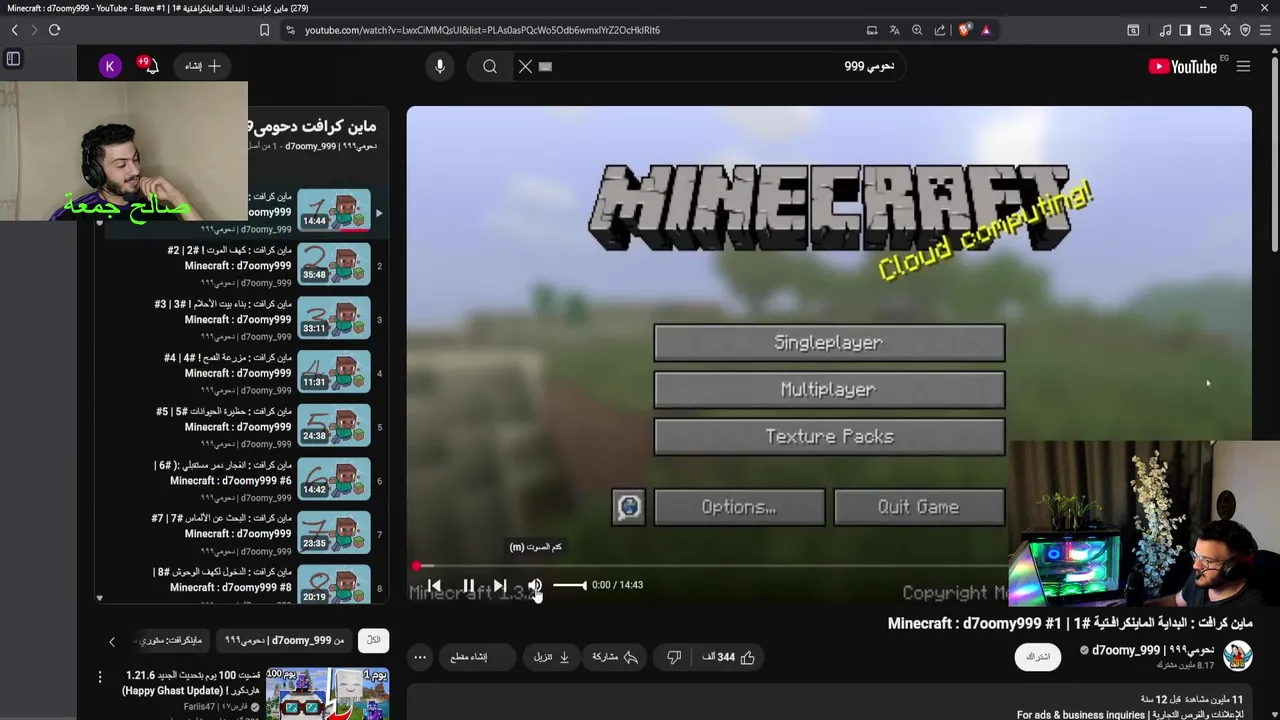Image resolution: width=1280 pixels, height=720 pixels.
Task: Open playlist title ماين كرافت دحومي
Action: (312, 126)
